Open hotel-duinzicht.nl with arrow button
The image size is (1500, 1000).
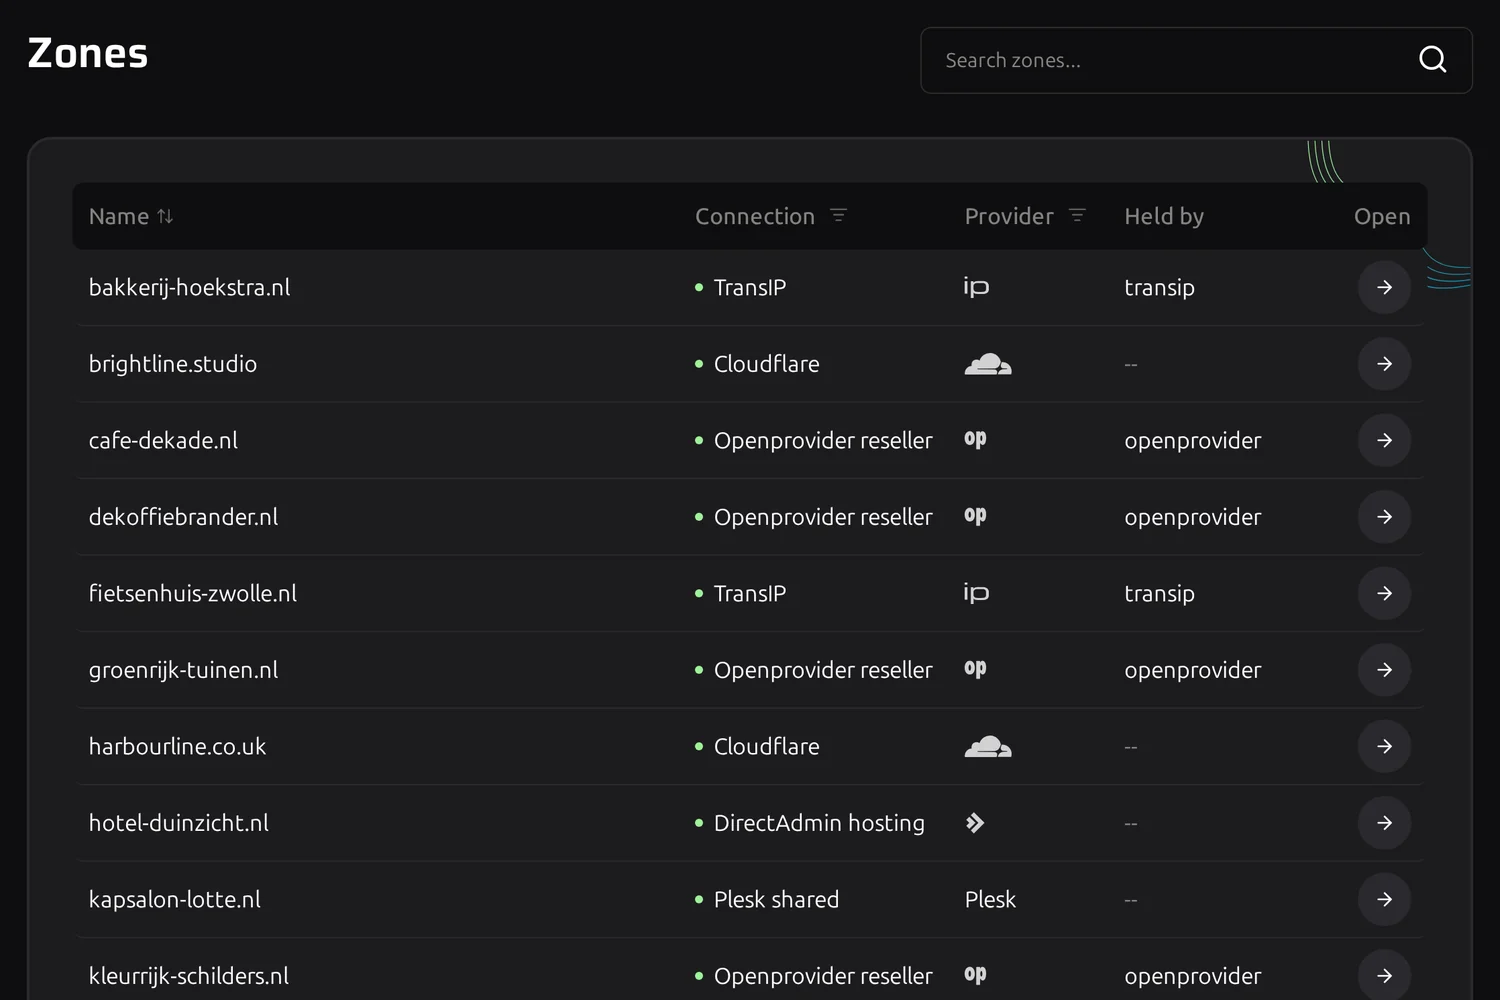click(1384, 823)
